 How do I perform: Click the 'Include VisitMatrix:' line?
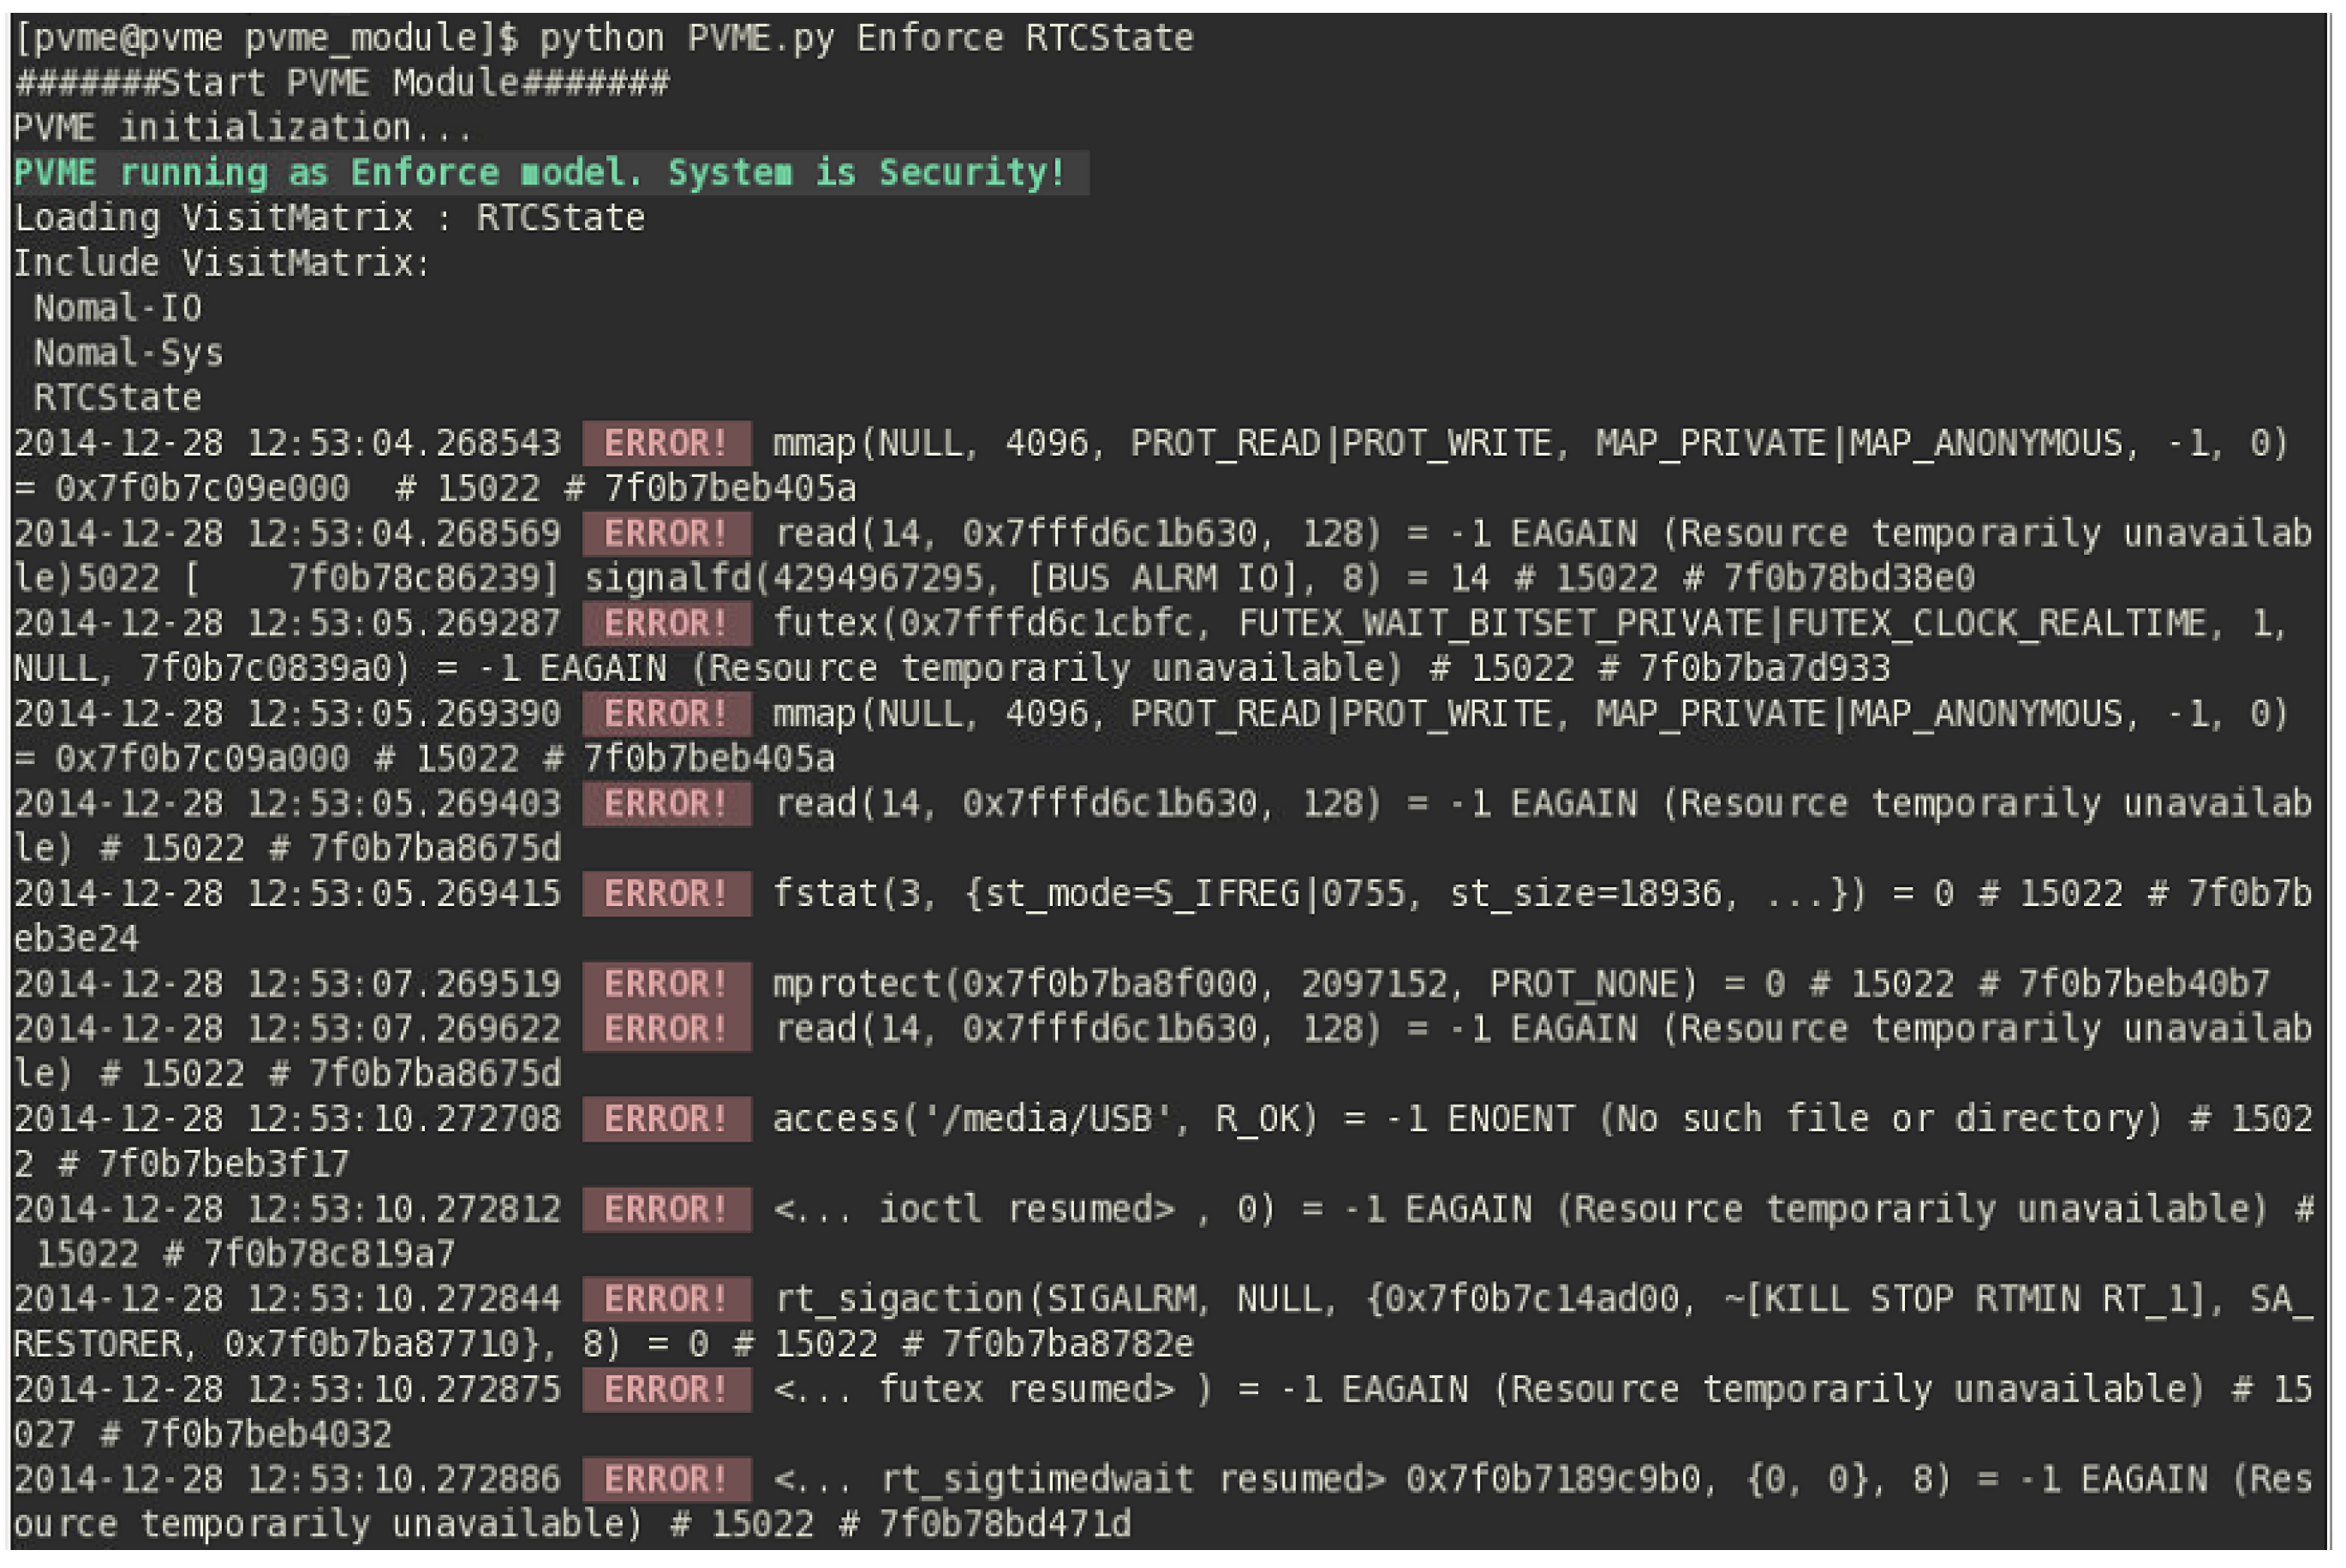(221, 263)
